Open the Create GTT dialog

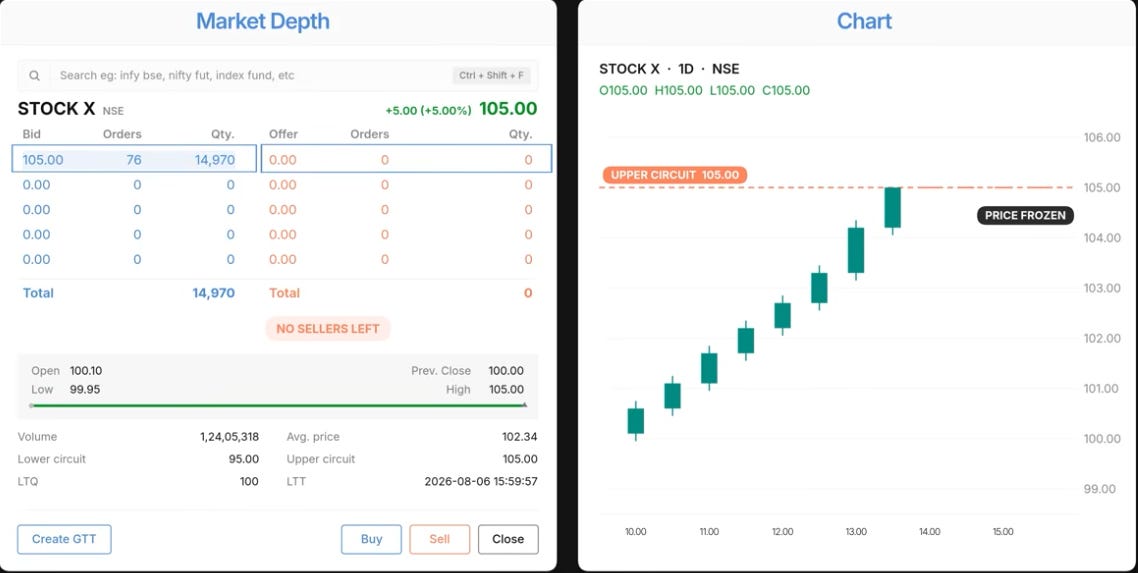64,539
